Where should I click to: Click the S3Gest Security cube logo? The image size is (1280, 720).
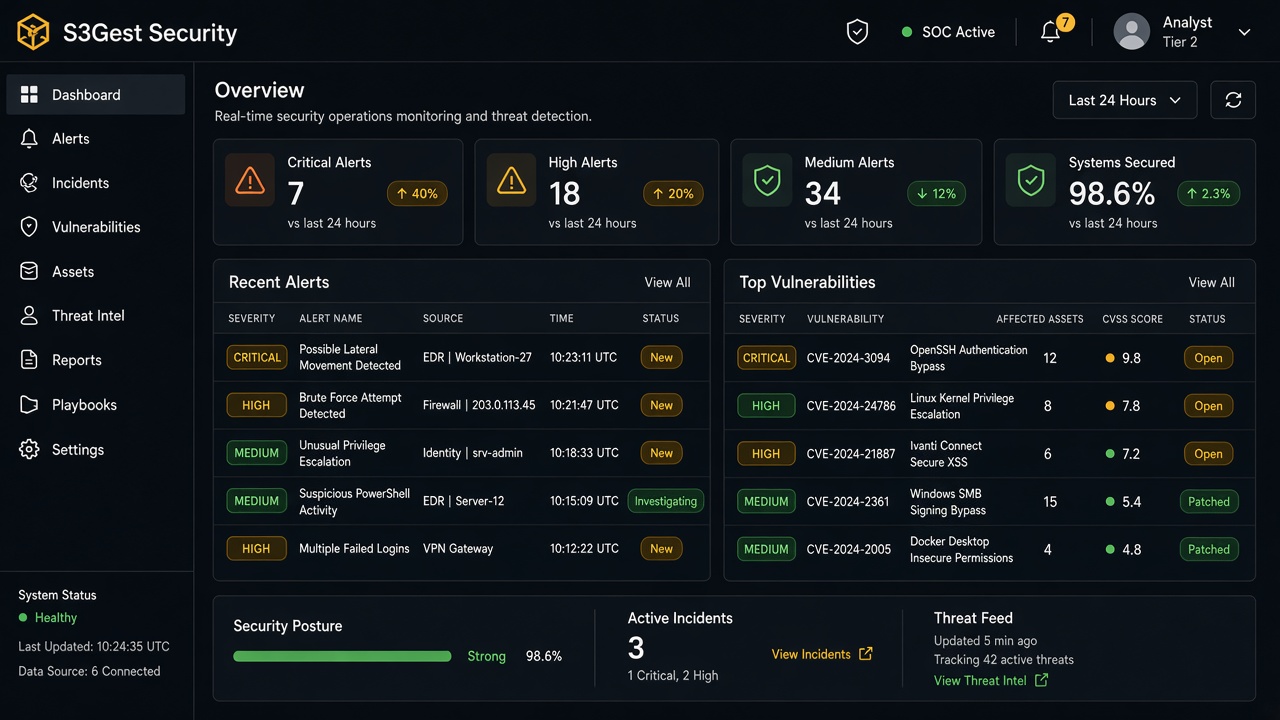pos(33,32)
